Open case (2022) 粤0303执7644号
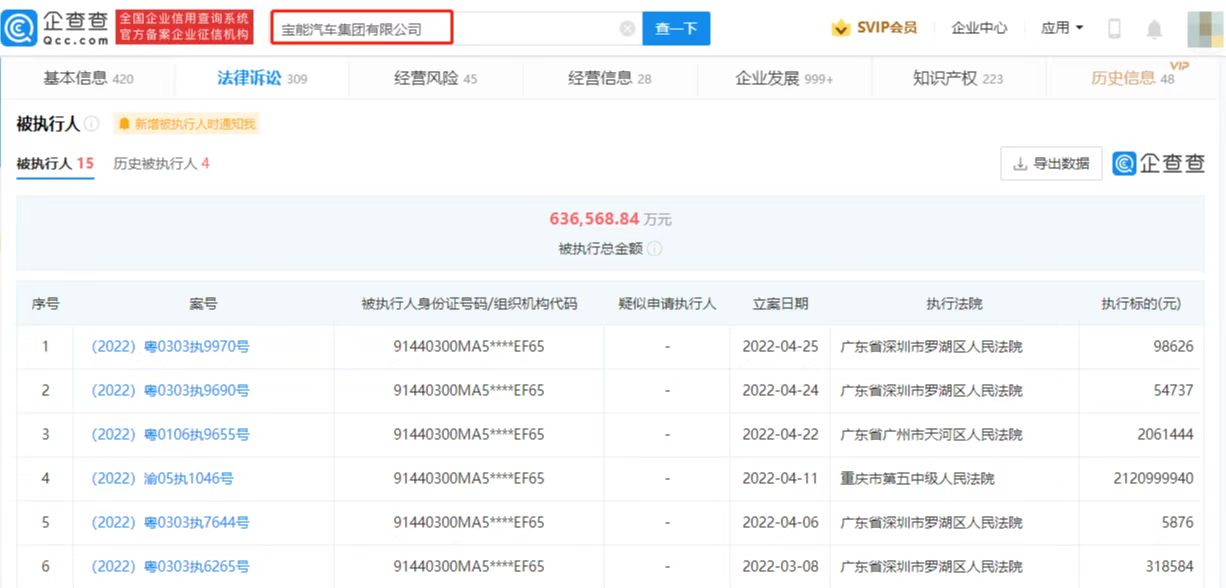1226x588 pixels. [x=170, y=523]
